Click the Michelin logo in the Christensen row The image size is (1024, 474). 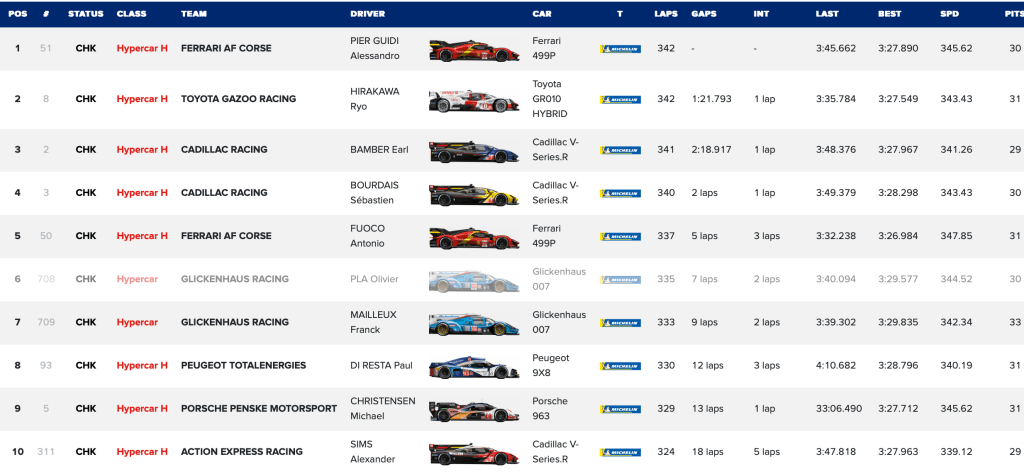[x=620, y=409]
